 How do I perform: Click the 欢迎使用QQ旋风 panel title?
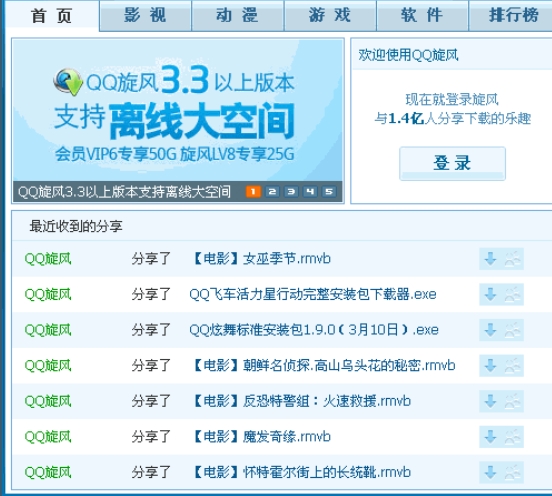click(x=408, y=55)
